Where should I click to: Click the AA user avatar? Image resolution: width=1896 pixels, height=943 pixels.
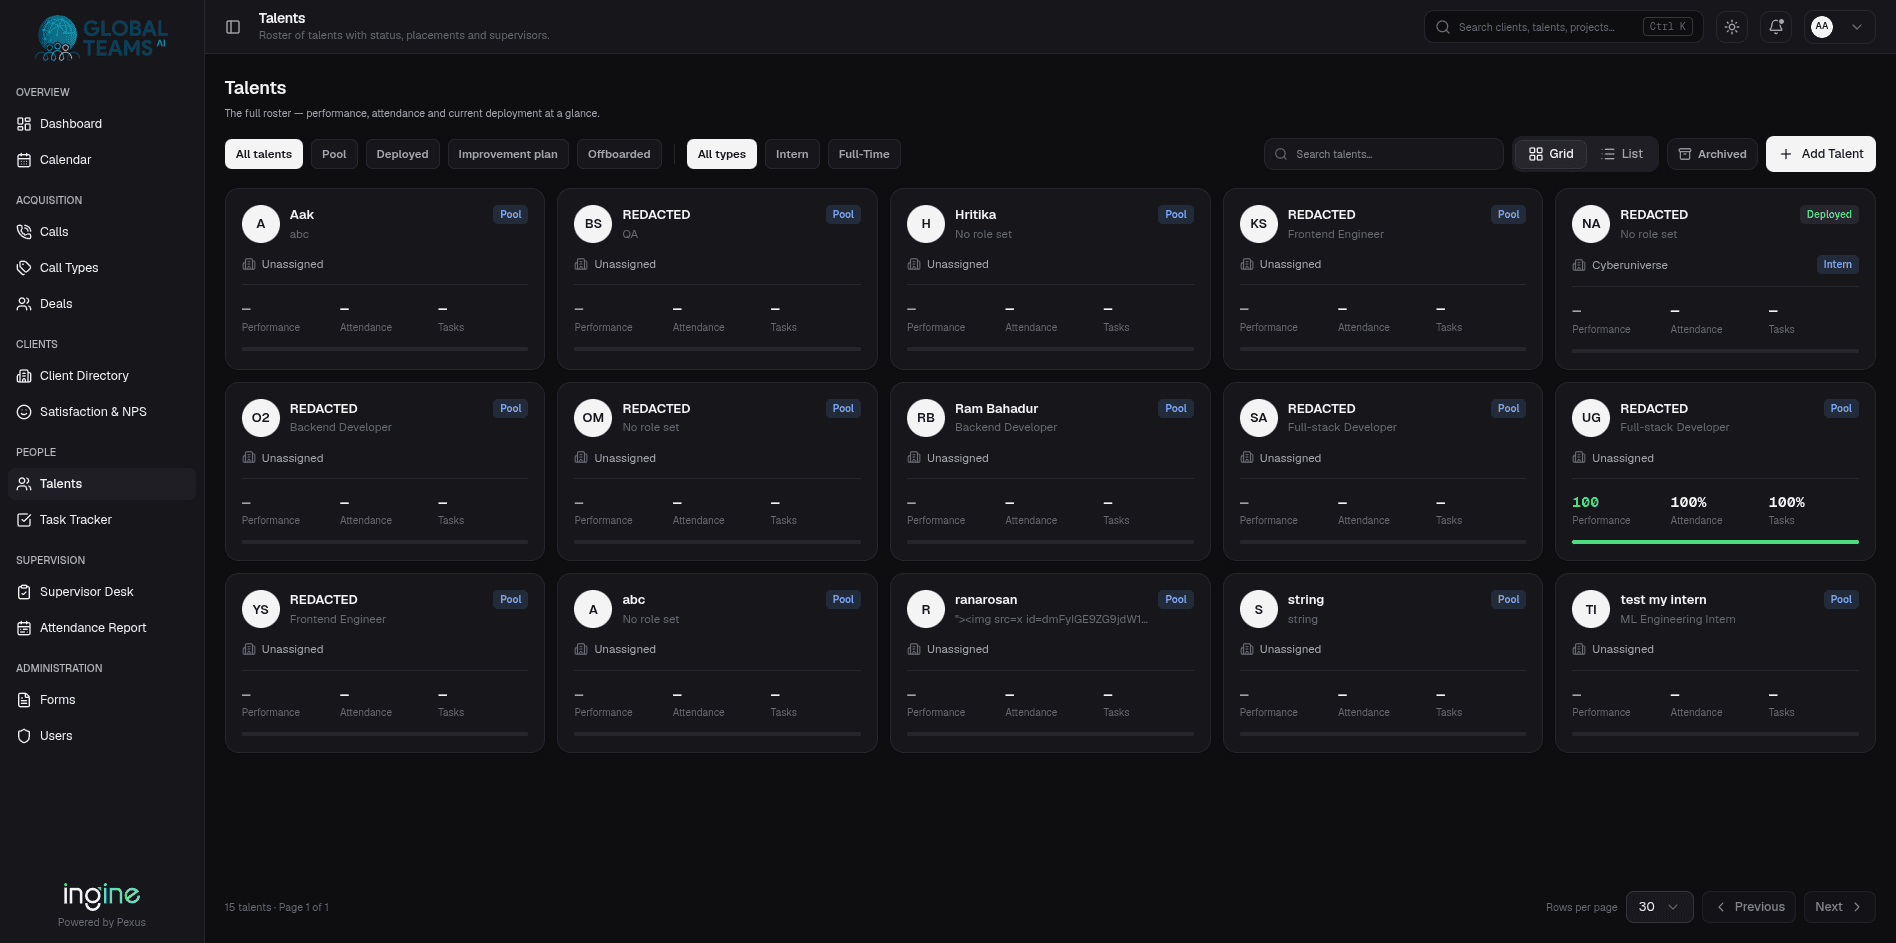1822,27
